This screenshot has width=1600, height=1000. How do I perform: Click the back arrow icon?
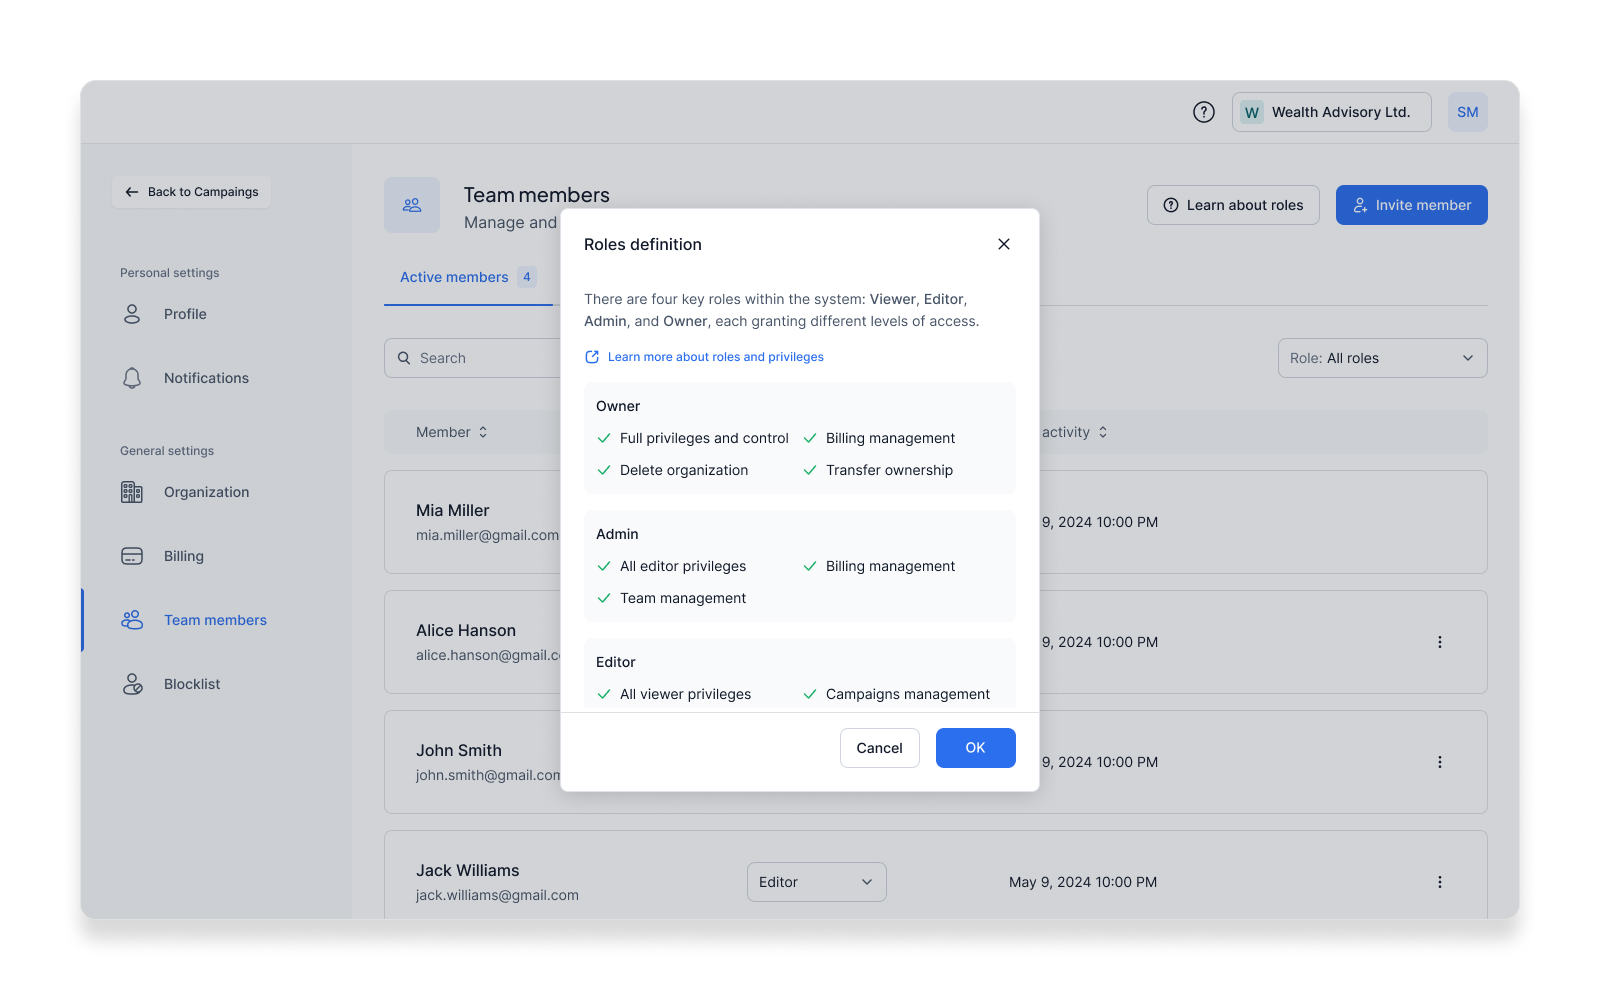click(132, 192)
